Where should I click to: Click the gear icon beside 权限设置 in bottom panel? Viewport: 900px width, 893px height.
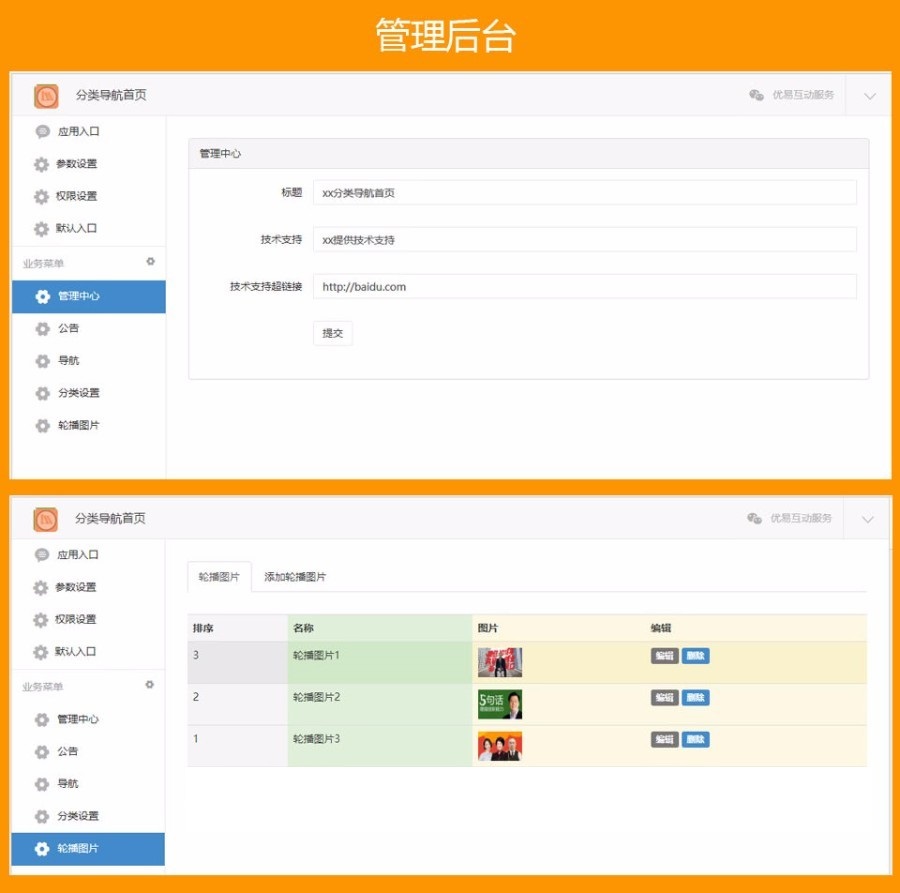[x=40, y=619]
